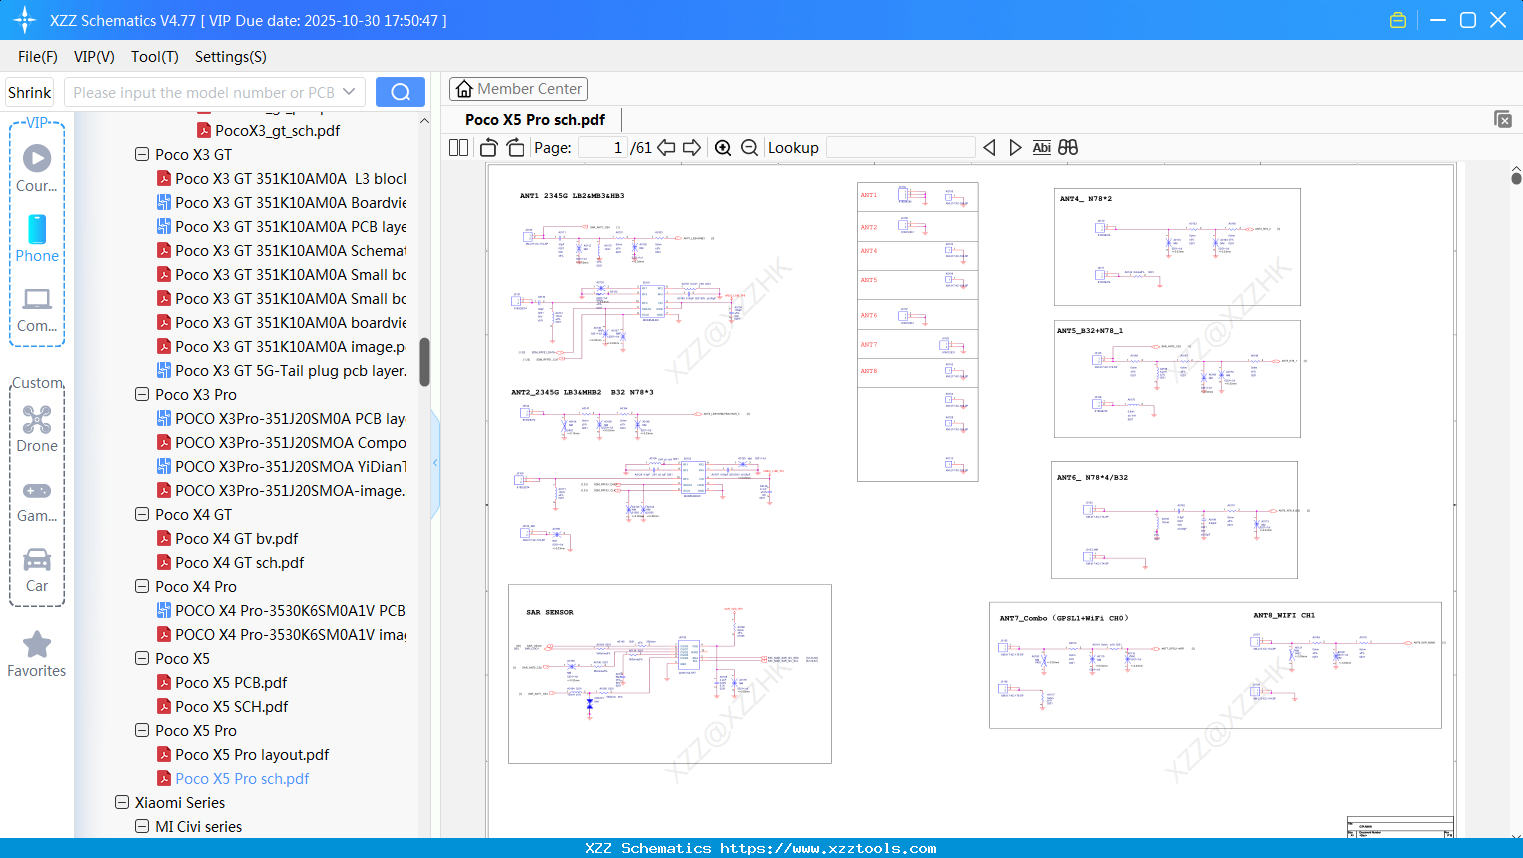This screenshot has width=1523, height=858.
Task: Open the Drone category in sidebar
Action: pyautogui.click(x=37, y=429)
